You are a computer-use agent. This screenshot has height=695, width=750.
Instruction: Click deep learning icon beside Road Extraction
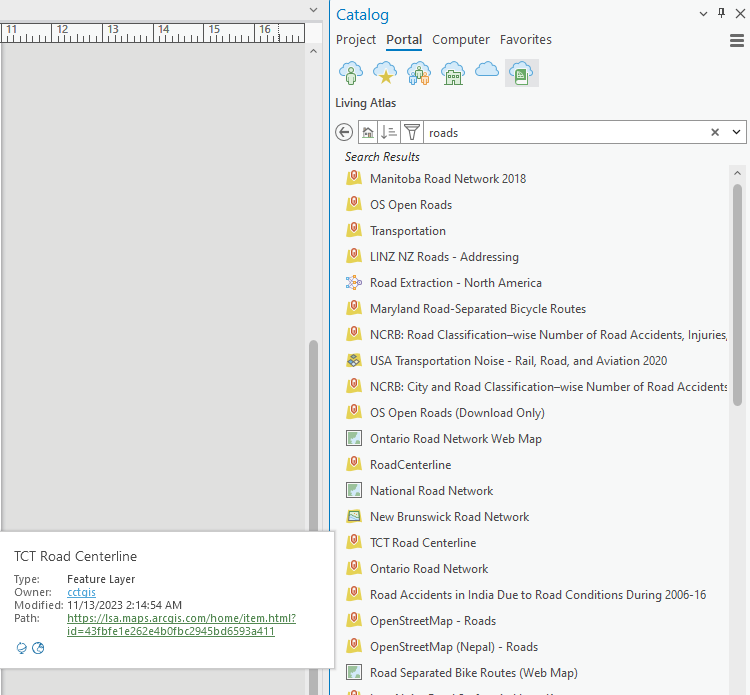pyautogui.click(x=353, y=282)
